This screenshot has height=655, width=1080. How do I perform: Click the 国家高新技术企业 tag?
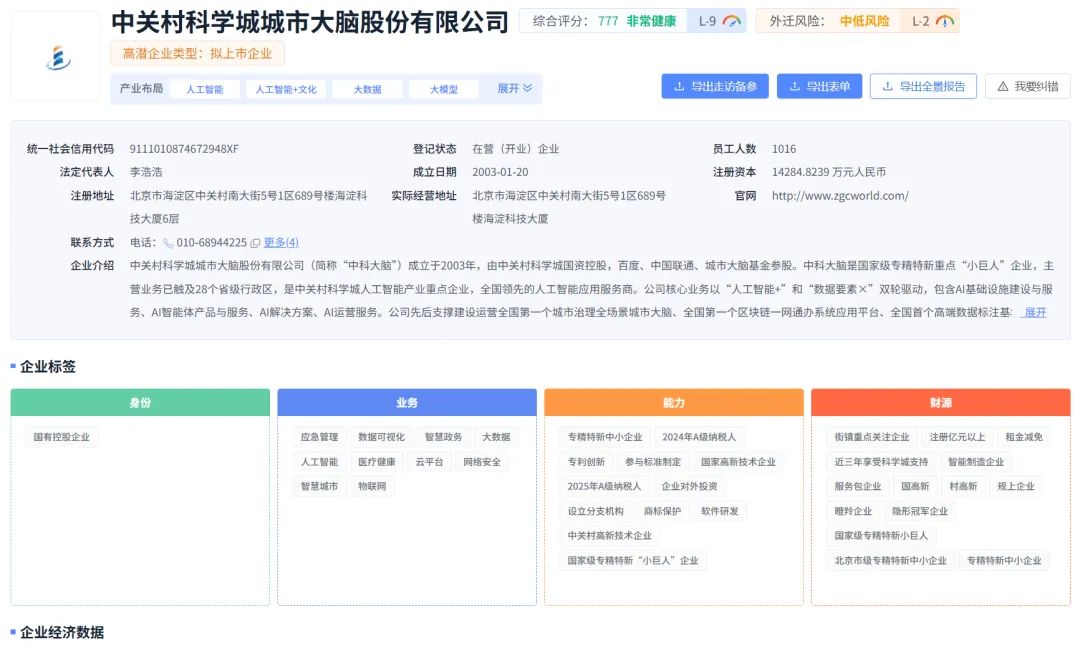click(x=738, y=461)
